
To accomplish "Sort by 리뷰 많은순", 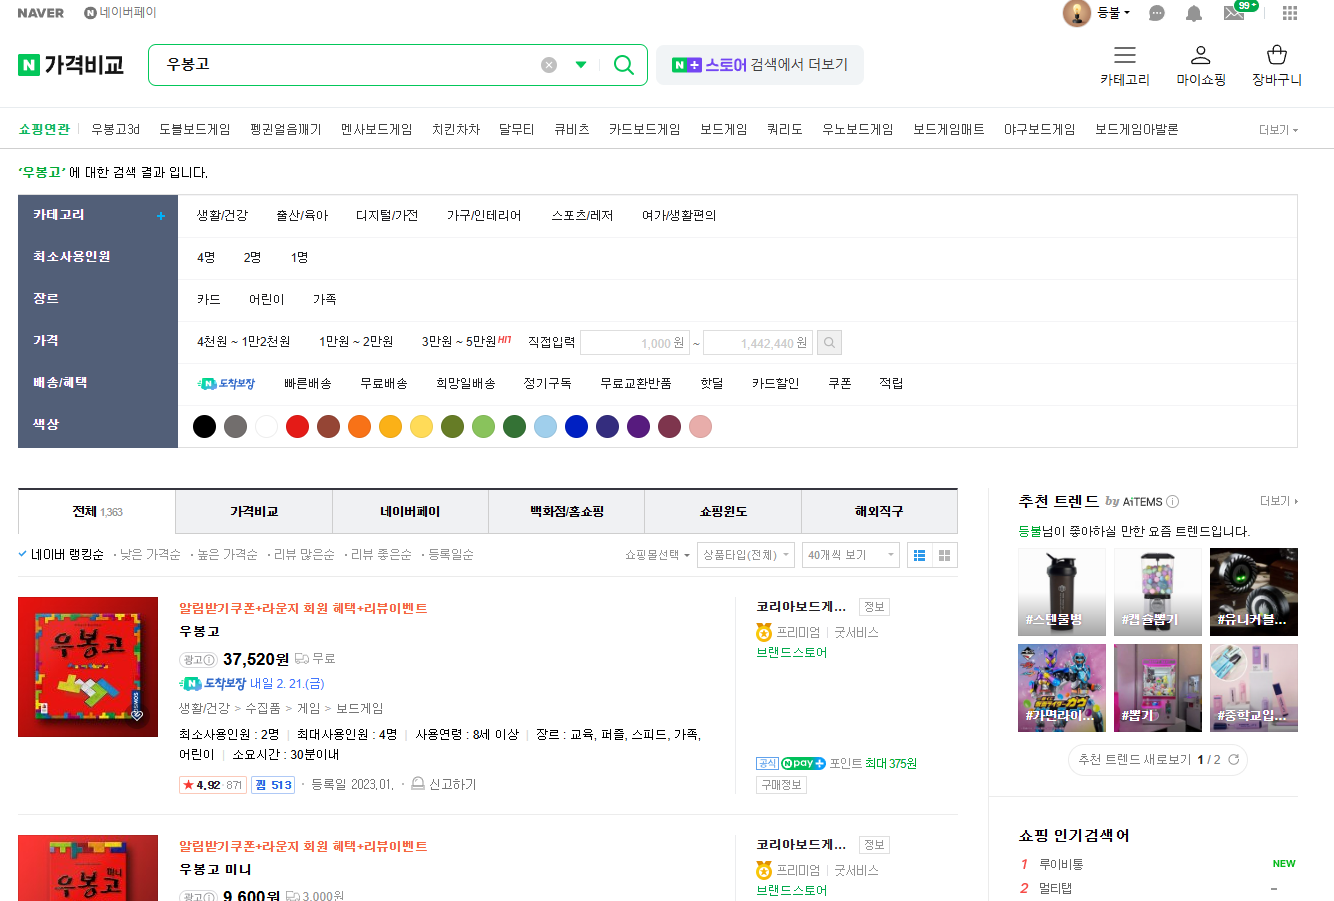I will [x=304, y=555].
